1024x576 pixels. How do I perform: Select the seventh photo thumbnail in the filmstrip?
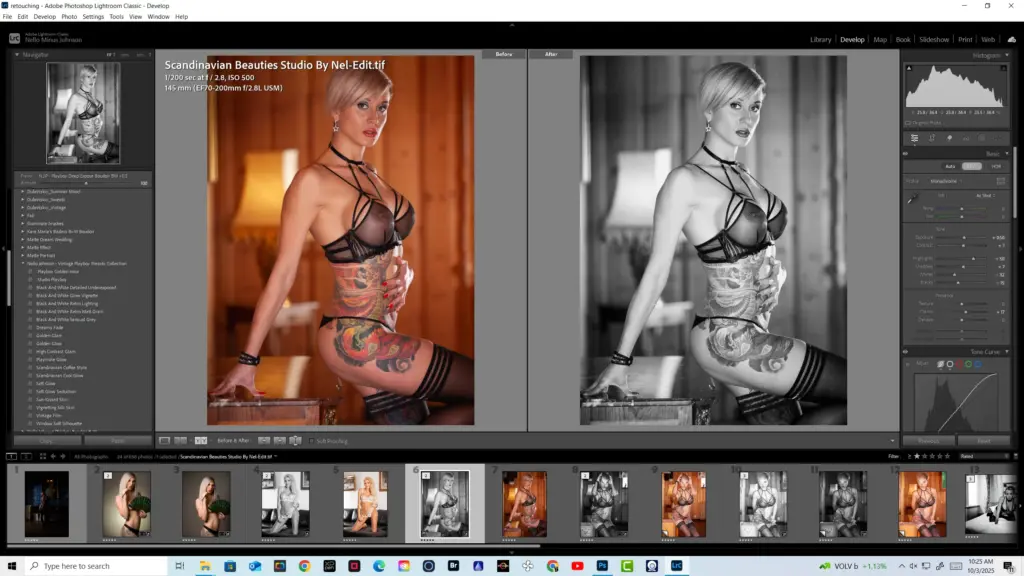point(524,505)
